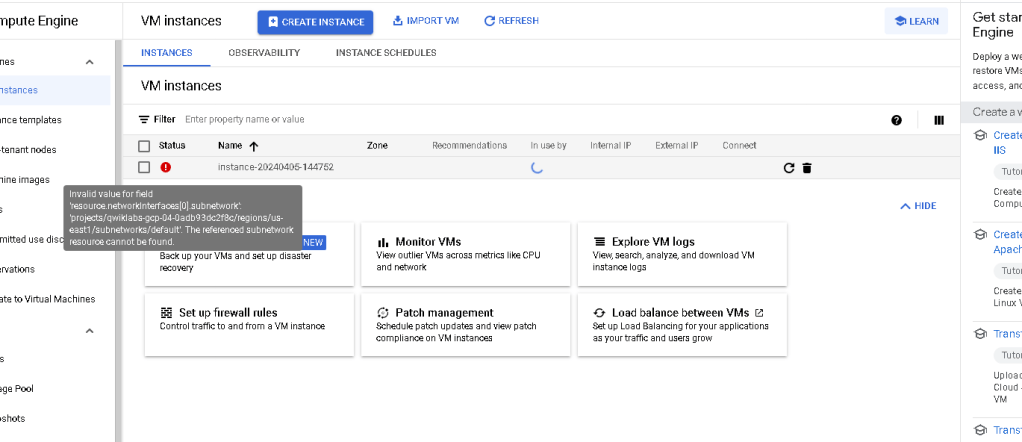Open the Explore VM logs card
Viewport: 1022px width, 442px height.
tap(682, 254)
